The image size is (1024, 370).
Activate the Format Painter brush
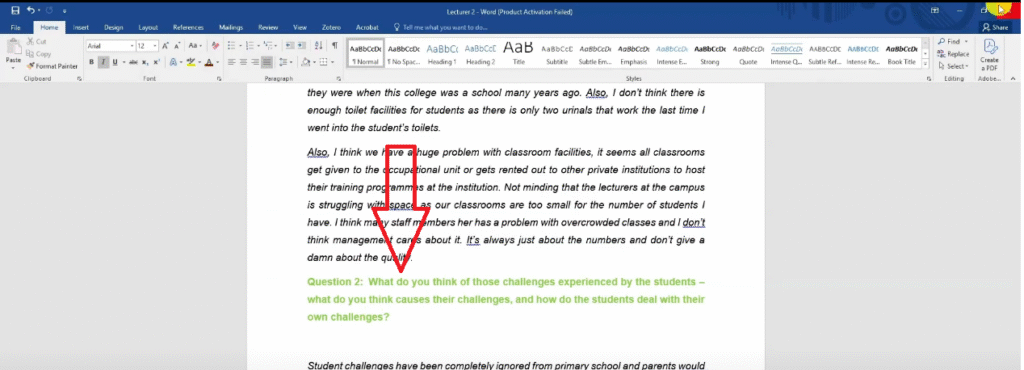[52, 66]
